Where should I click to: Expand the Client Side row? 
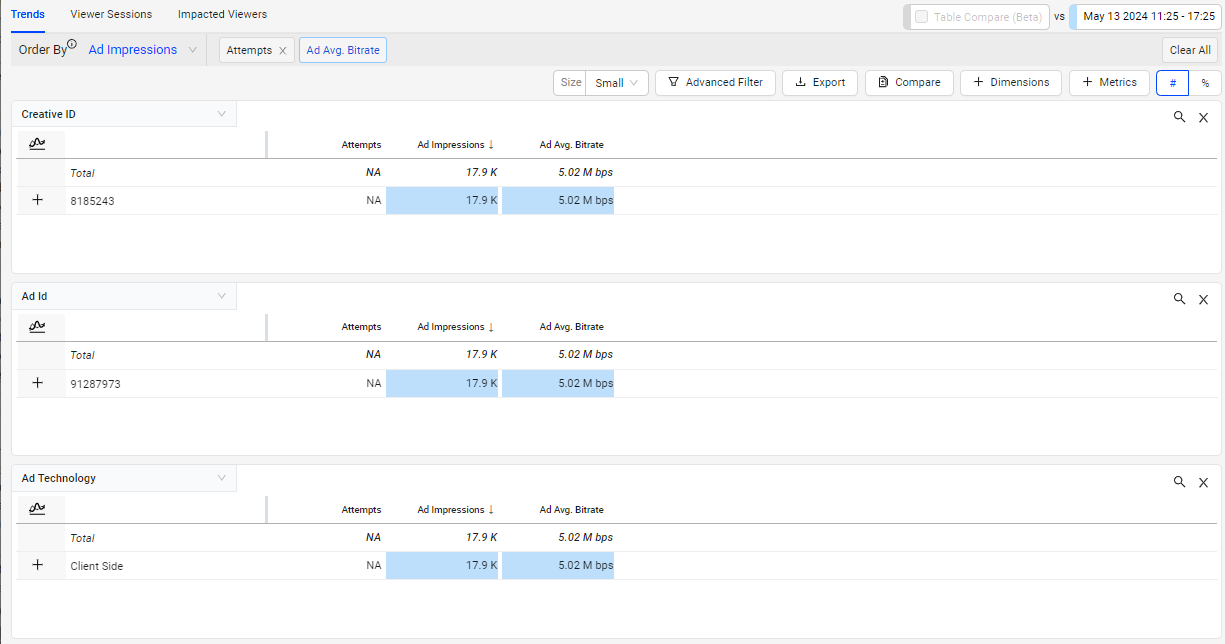(38, 565)
